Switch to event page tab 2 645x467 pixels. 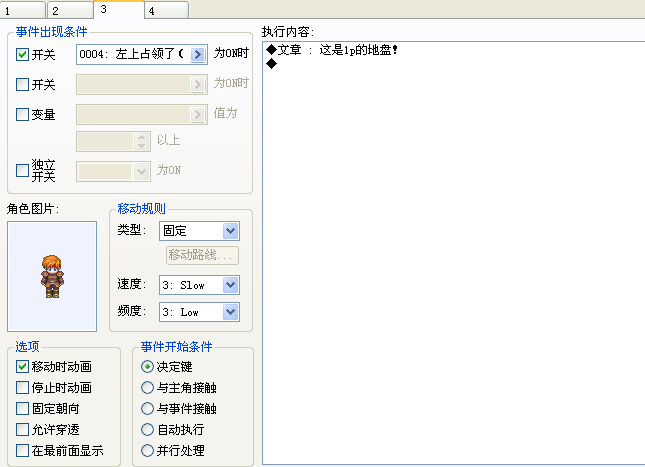pos(70,10)
